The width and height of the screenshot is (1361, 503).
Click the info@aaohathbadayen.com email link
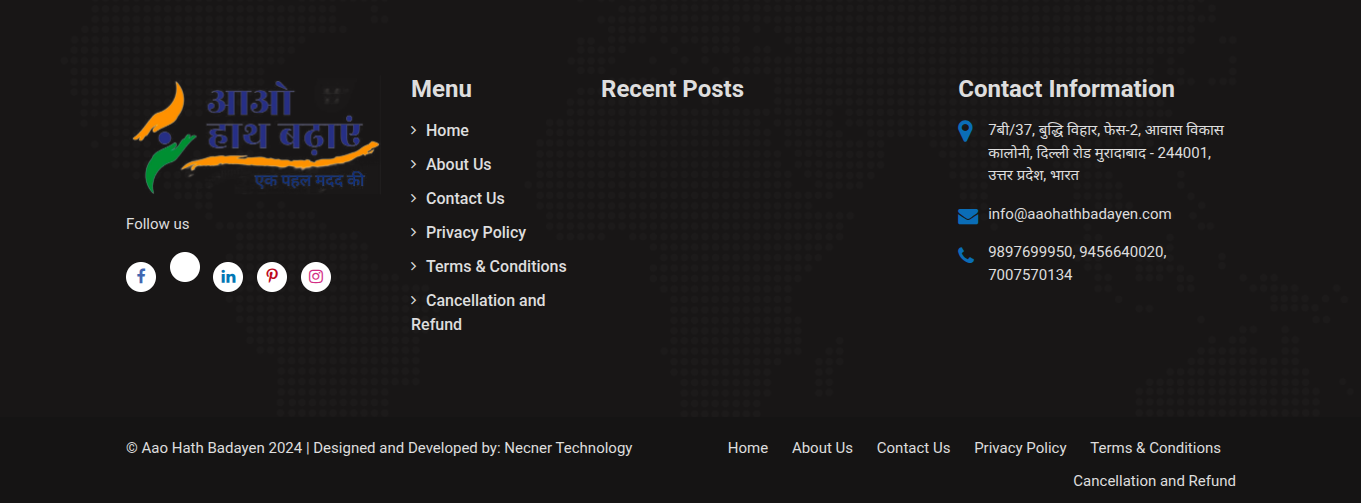[1079, 214]
